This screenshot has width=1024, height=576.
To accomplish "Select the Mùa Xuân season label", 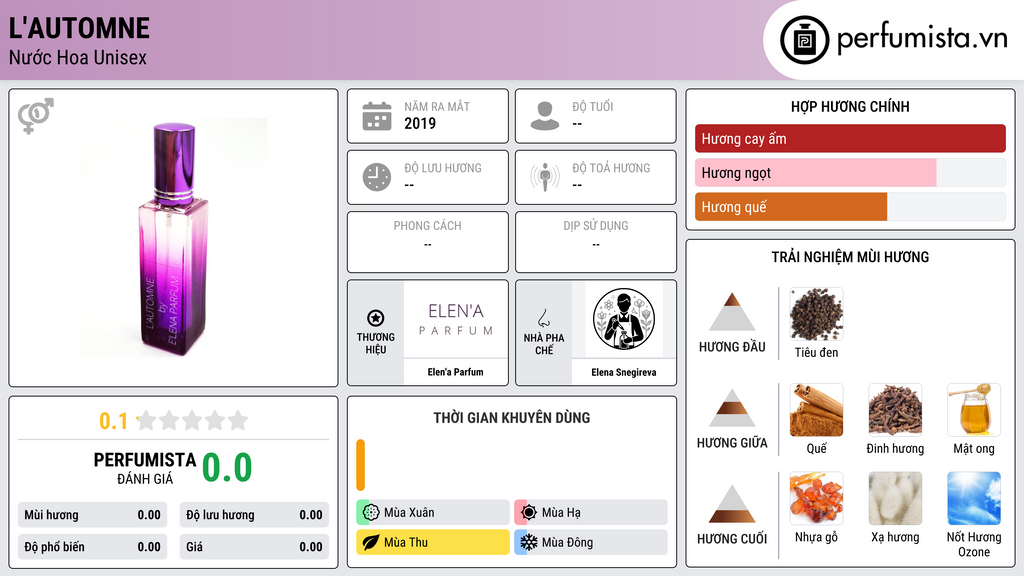I will coord(409,513).
